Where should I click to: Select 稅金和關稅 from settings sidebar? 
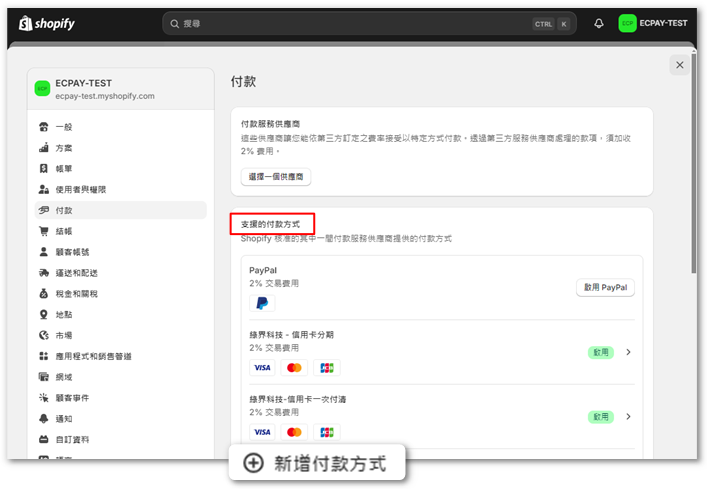[76, 294]
